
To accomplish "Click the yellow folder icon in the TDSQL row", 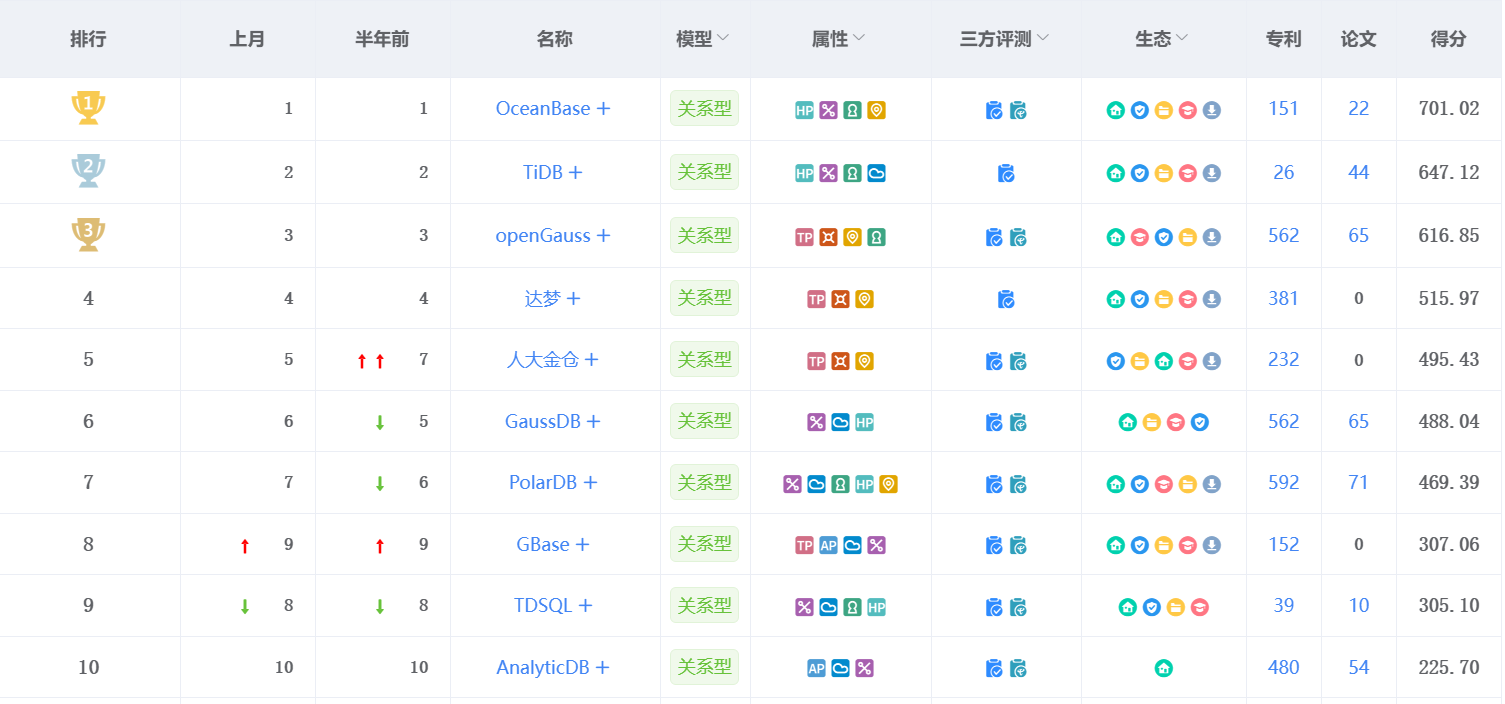I will tap(1176, 607).
